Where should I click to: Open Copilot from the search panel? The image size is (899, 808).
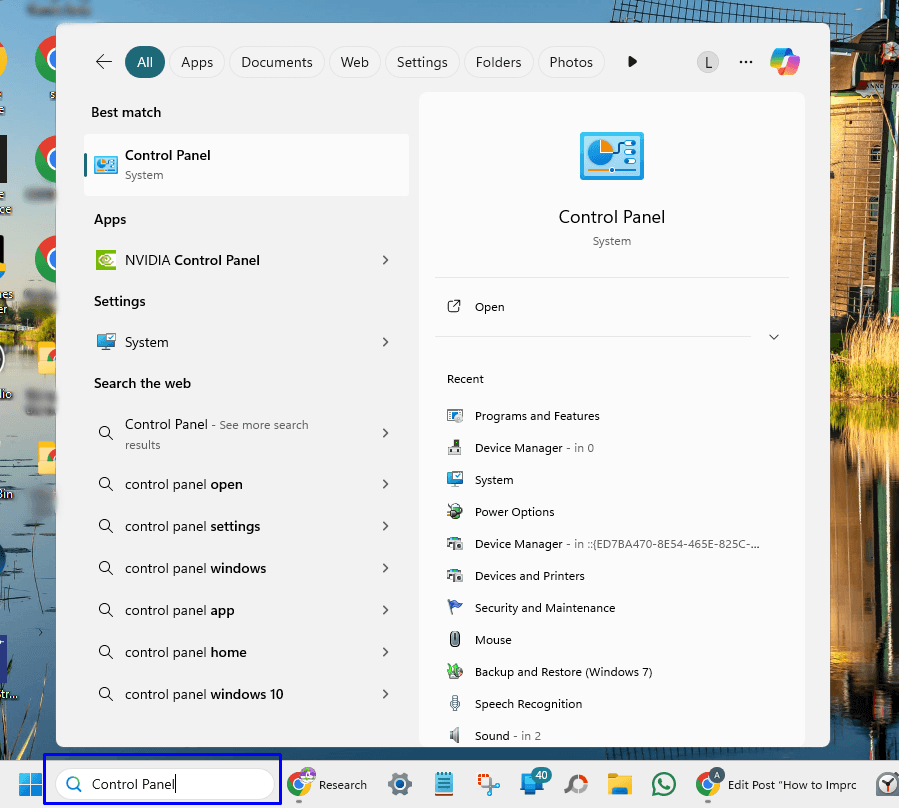pos(784,61)
